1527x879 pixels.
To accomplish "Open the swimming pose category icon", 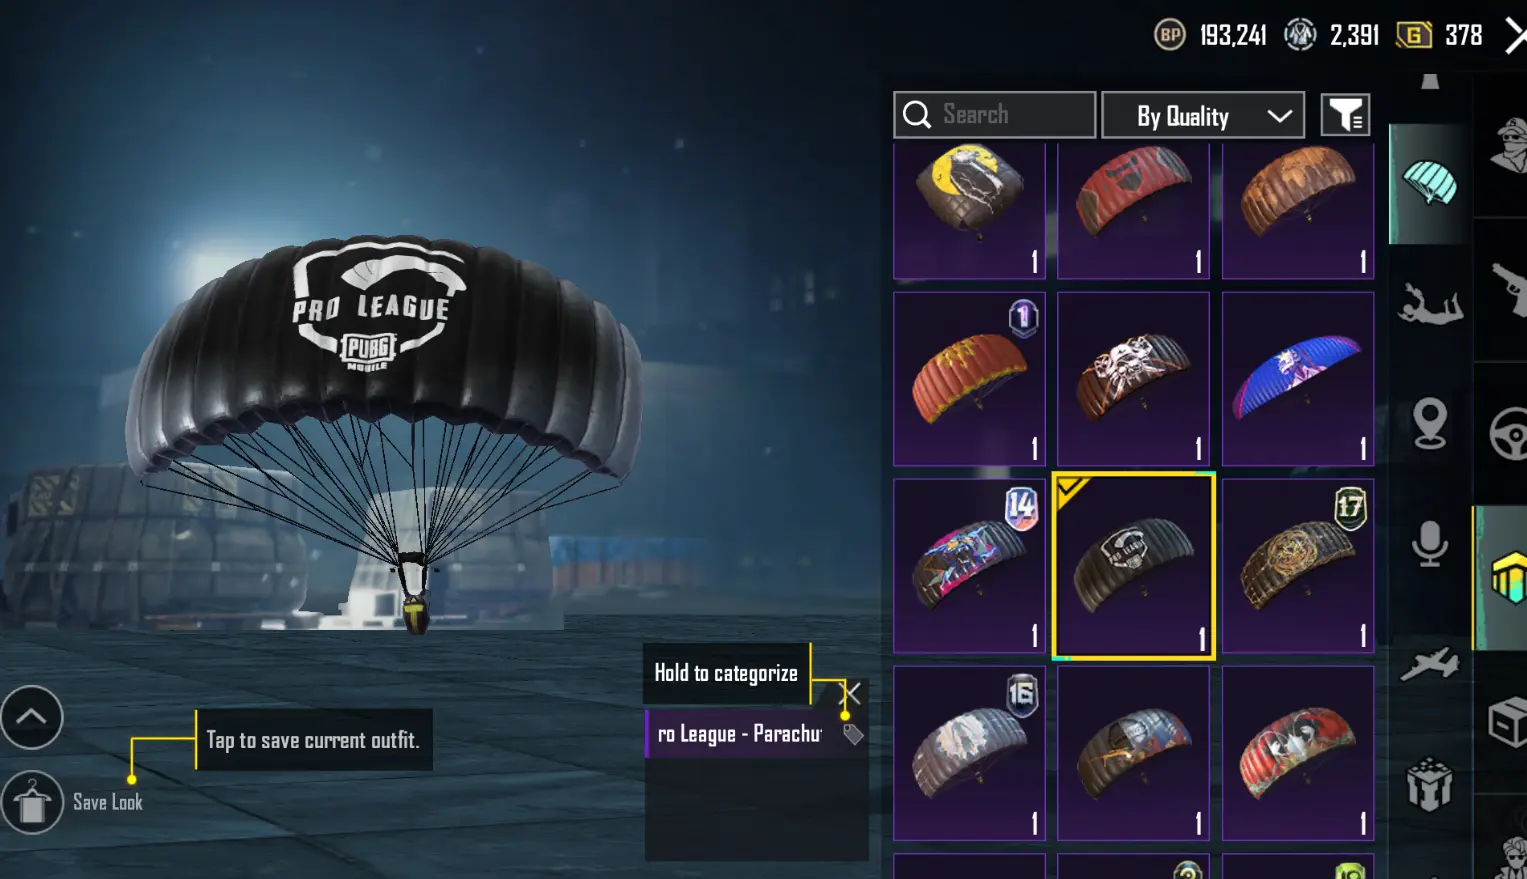I will [1430, 303].
